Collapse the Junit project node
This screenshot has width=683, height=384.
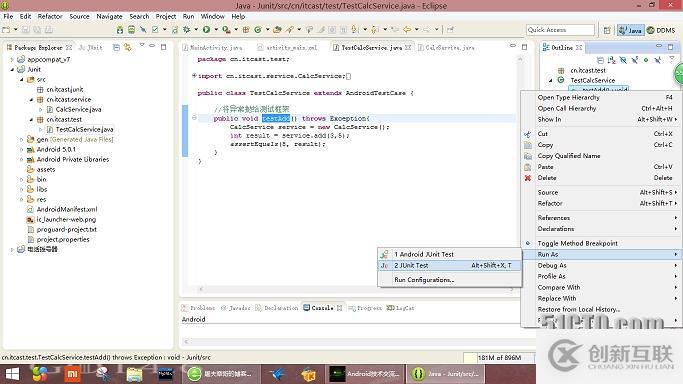pos(12,69)
